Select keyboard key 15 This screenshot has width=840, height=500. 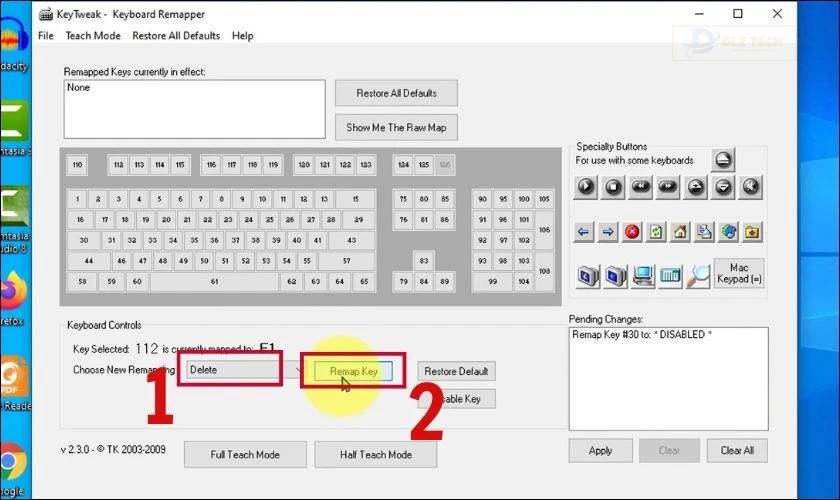[355, 199]
